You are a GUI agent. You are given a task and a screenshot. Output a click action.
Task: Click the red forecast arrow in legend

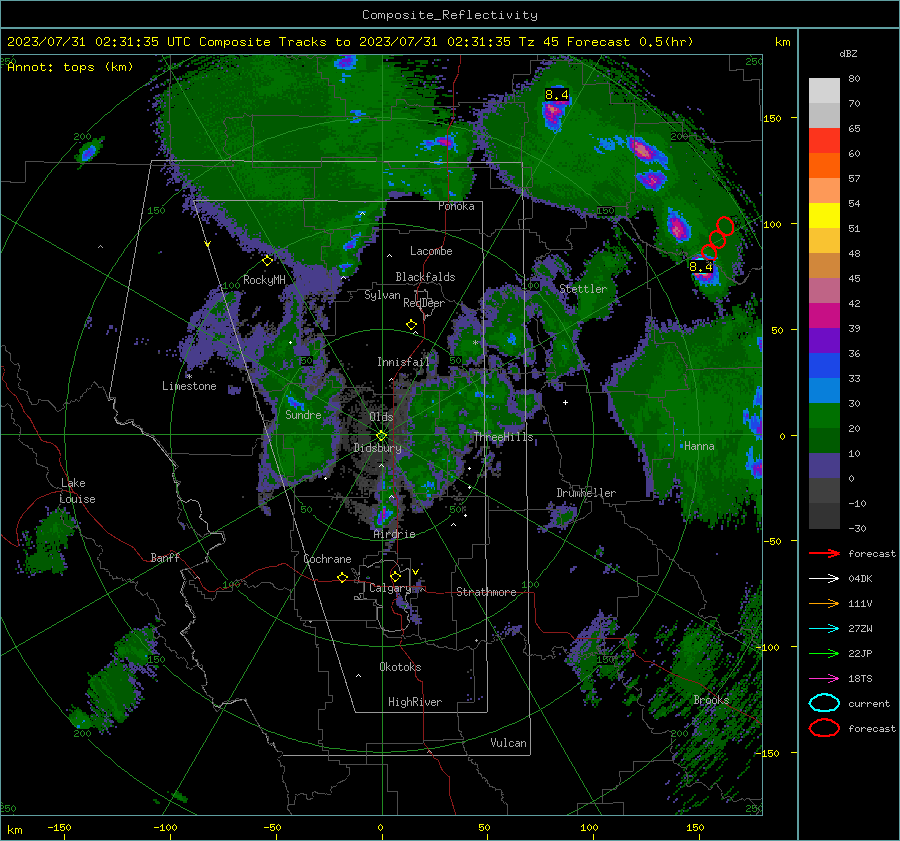(824, 553)
